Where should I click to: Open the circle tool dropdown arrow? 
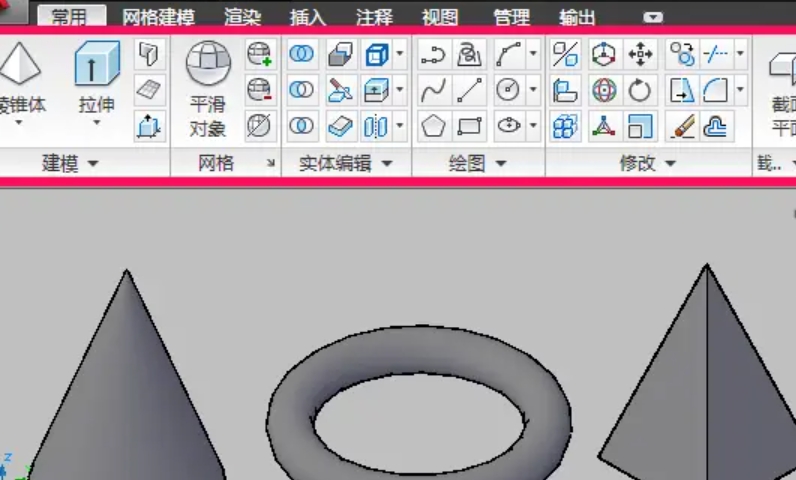click(x=533, y=90)
